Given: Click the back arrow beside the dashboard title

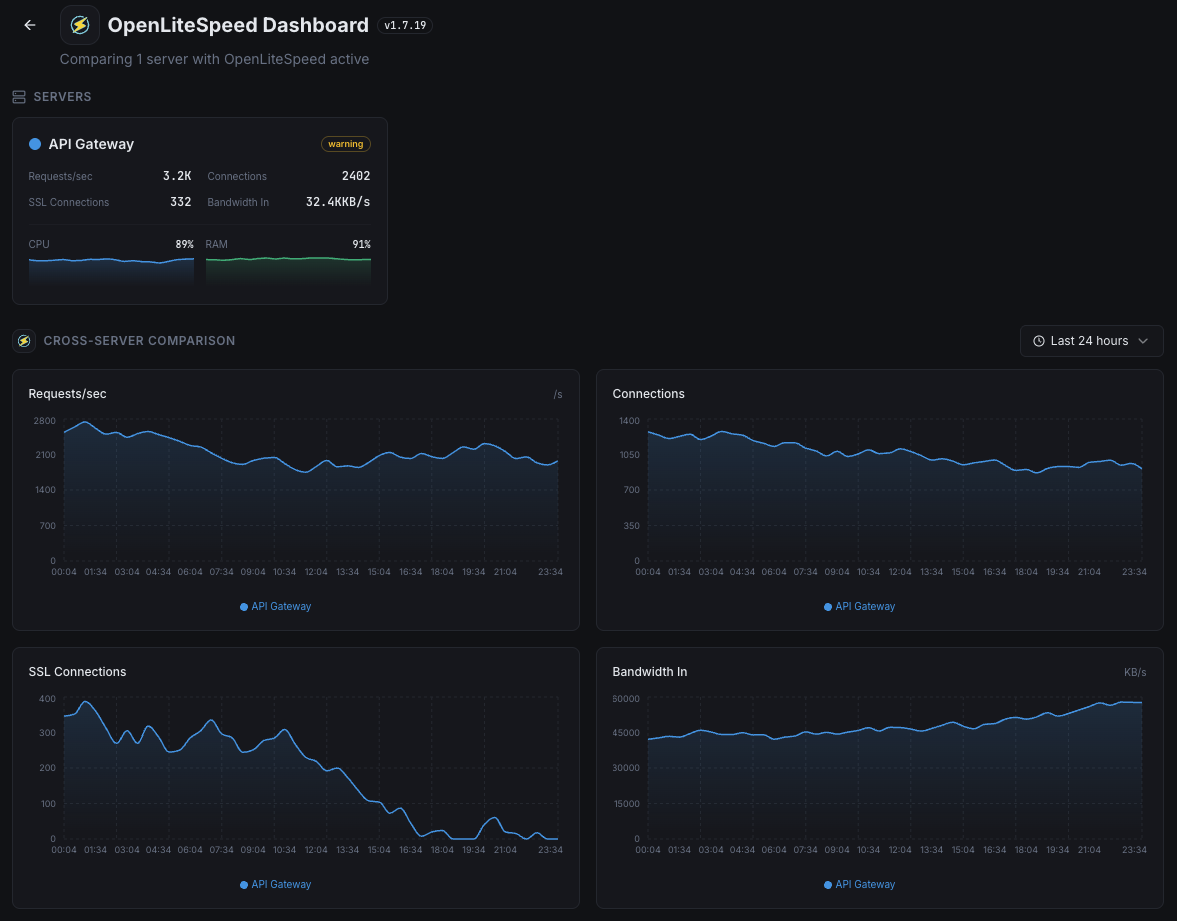Looking at the screenshot, I should 29,25.
